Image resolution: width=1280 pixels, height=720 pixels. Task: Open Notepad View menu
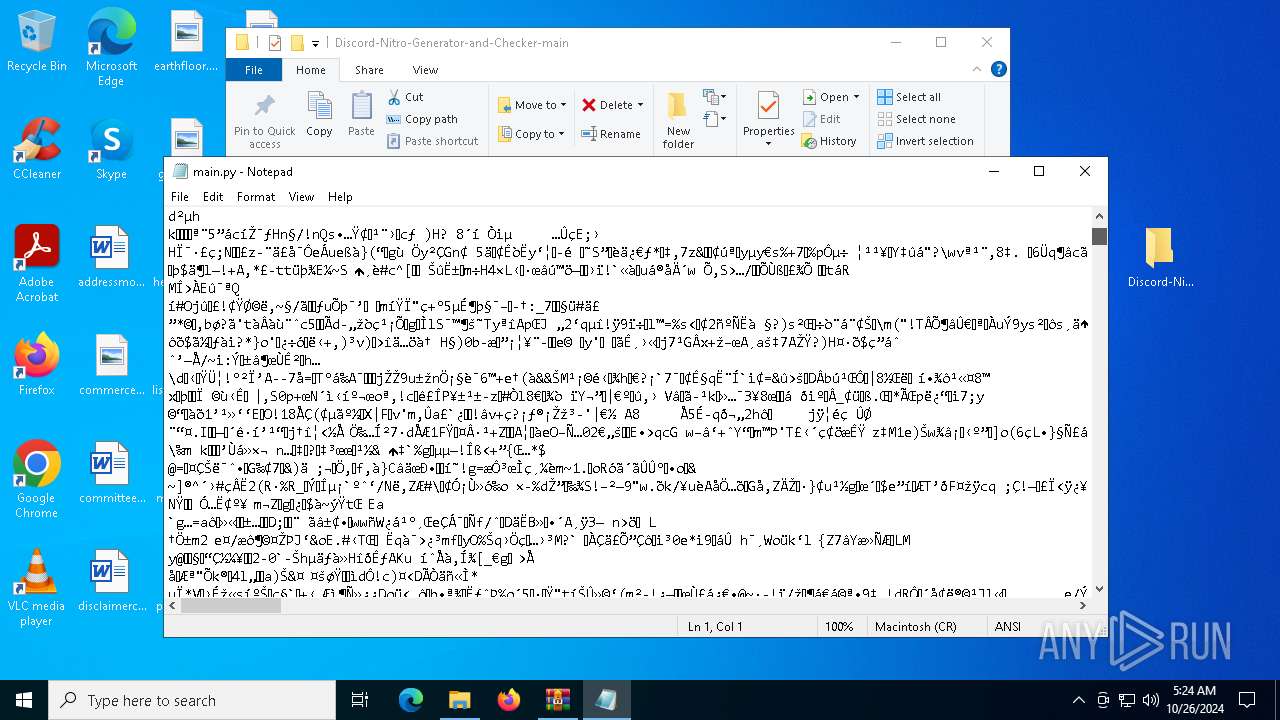(x=301, y=197)
